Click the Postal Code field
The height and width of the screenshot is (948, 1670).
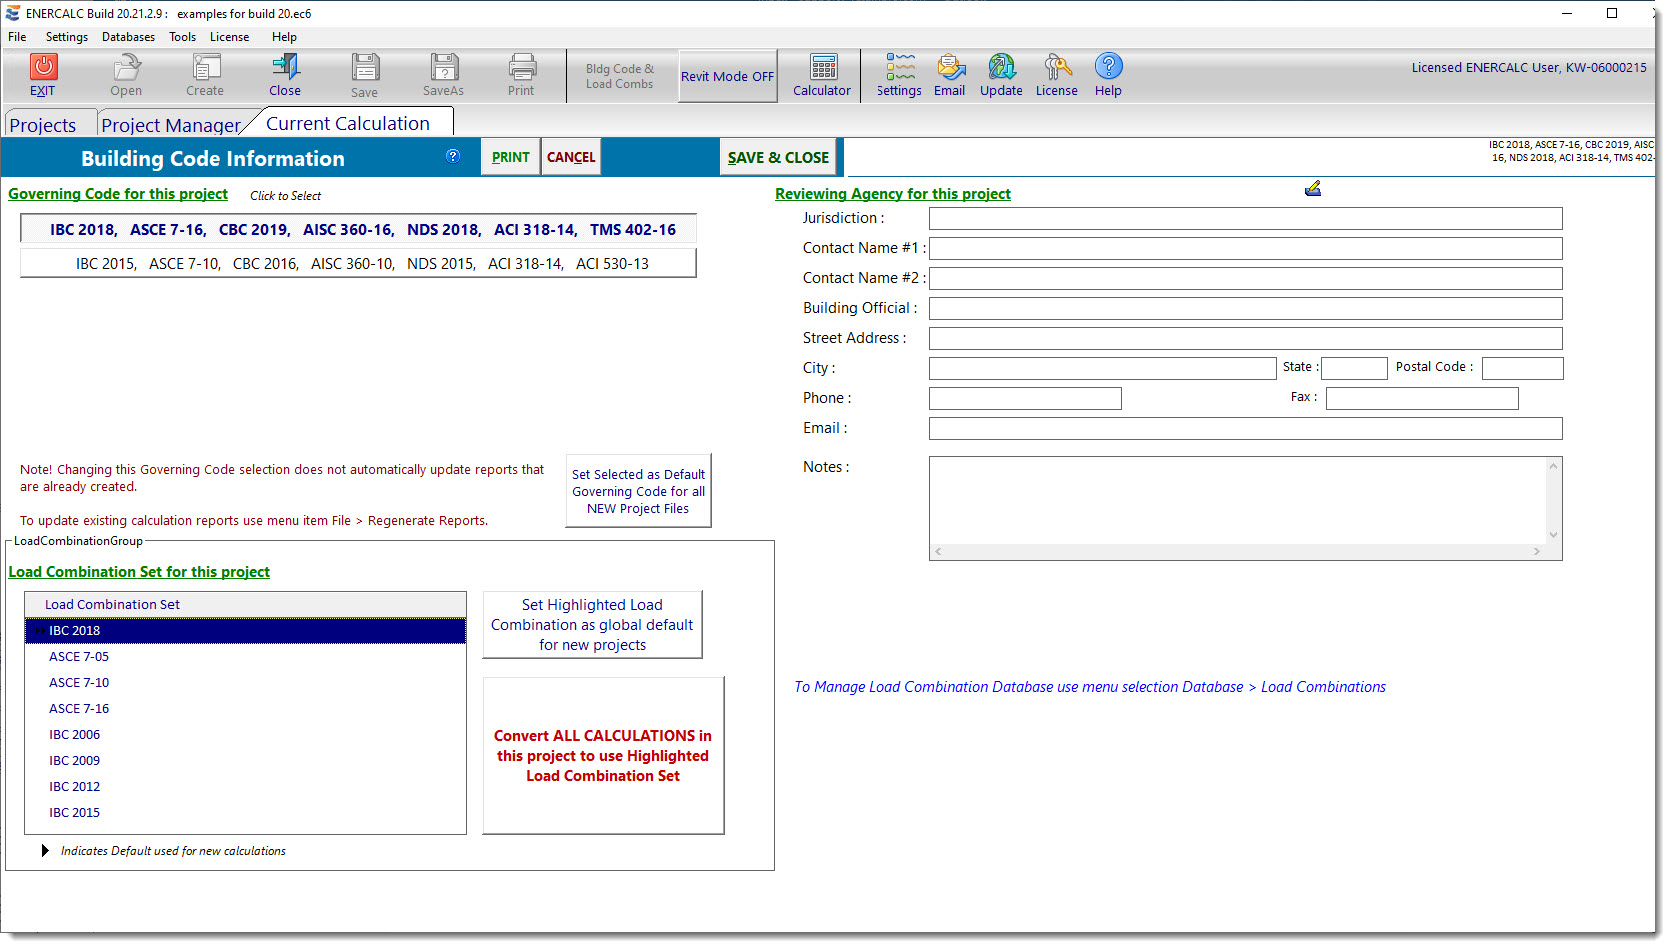point(1522,368)
